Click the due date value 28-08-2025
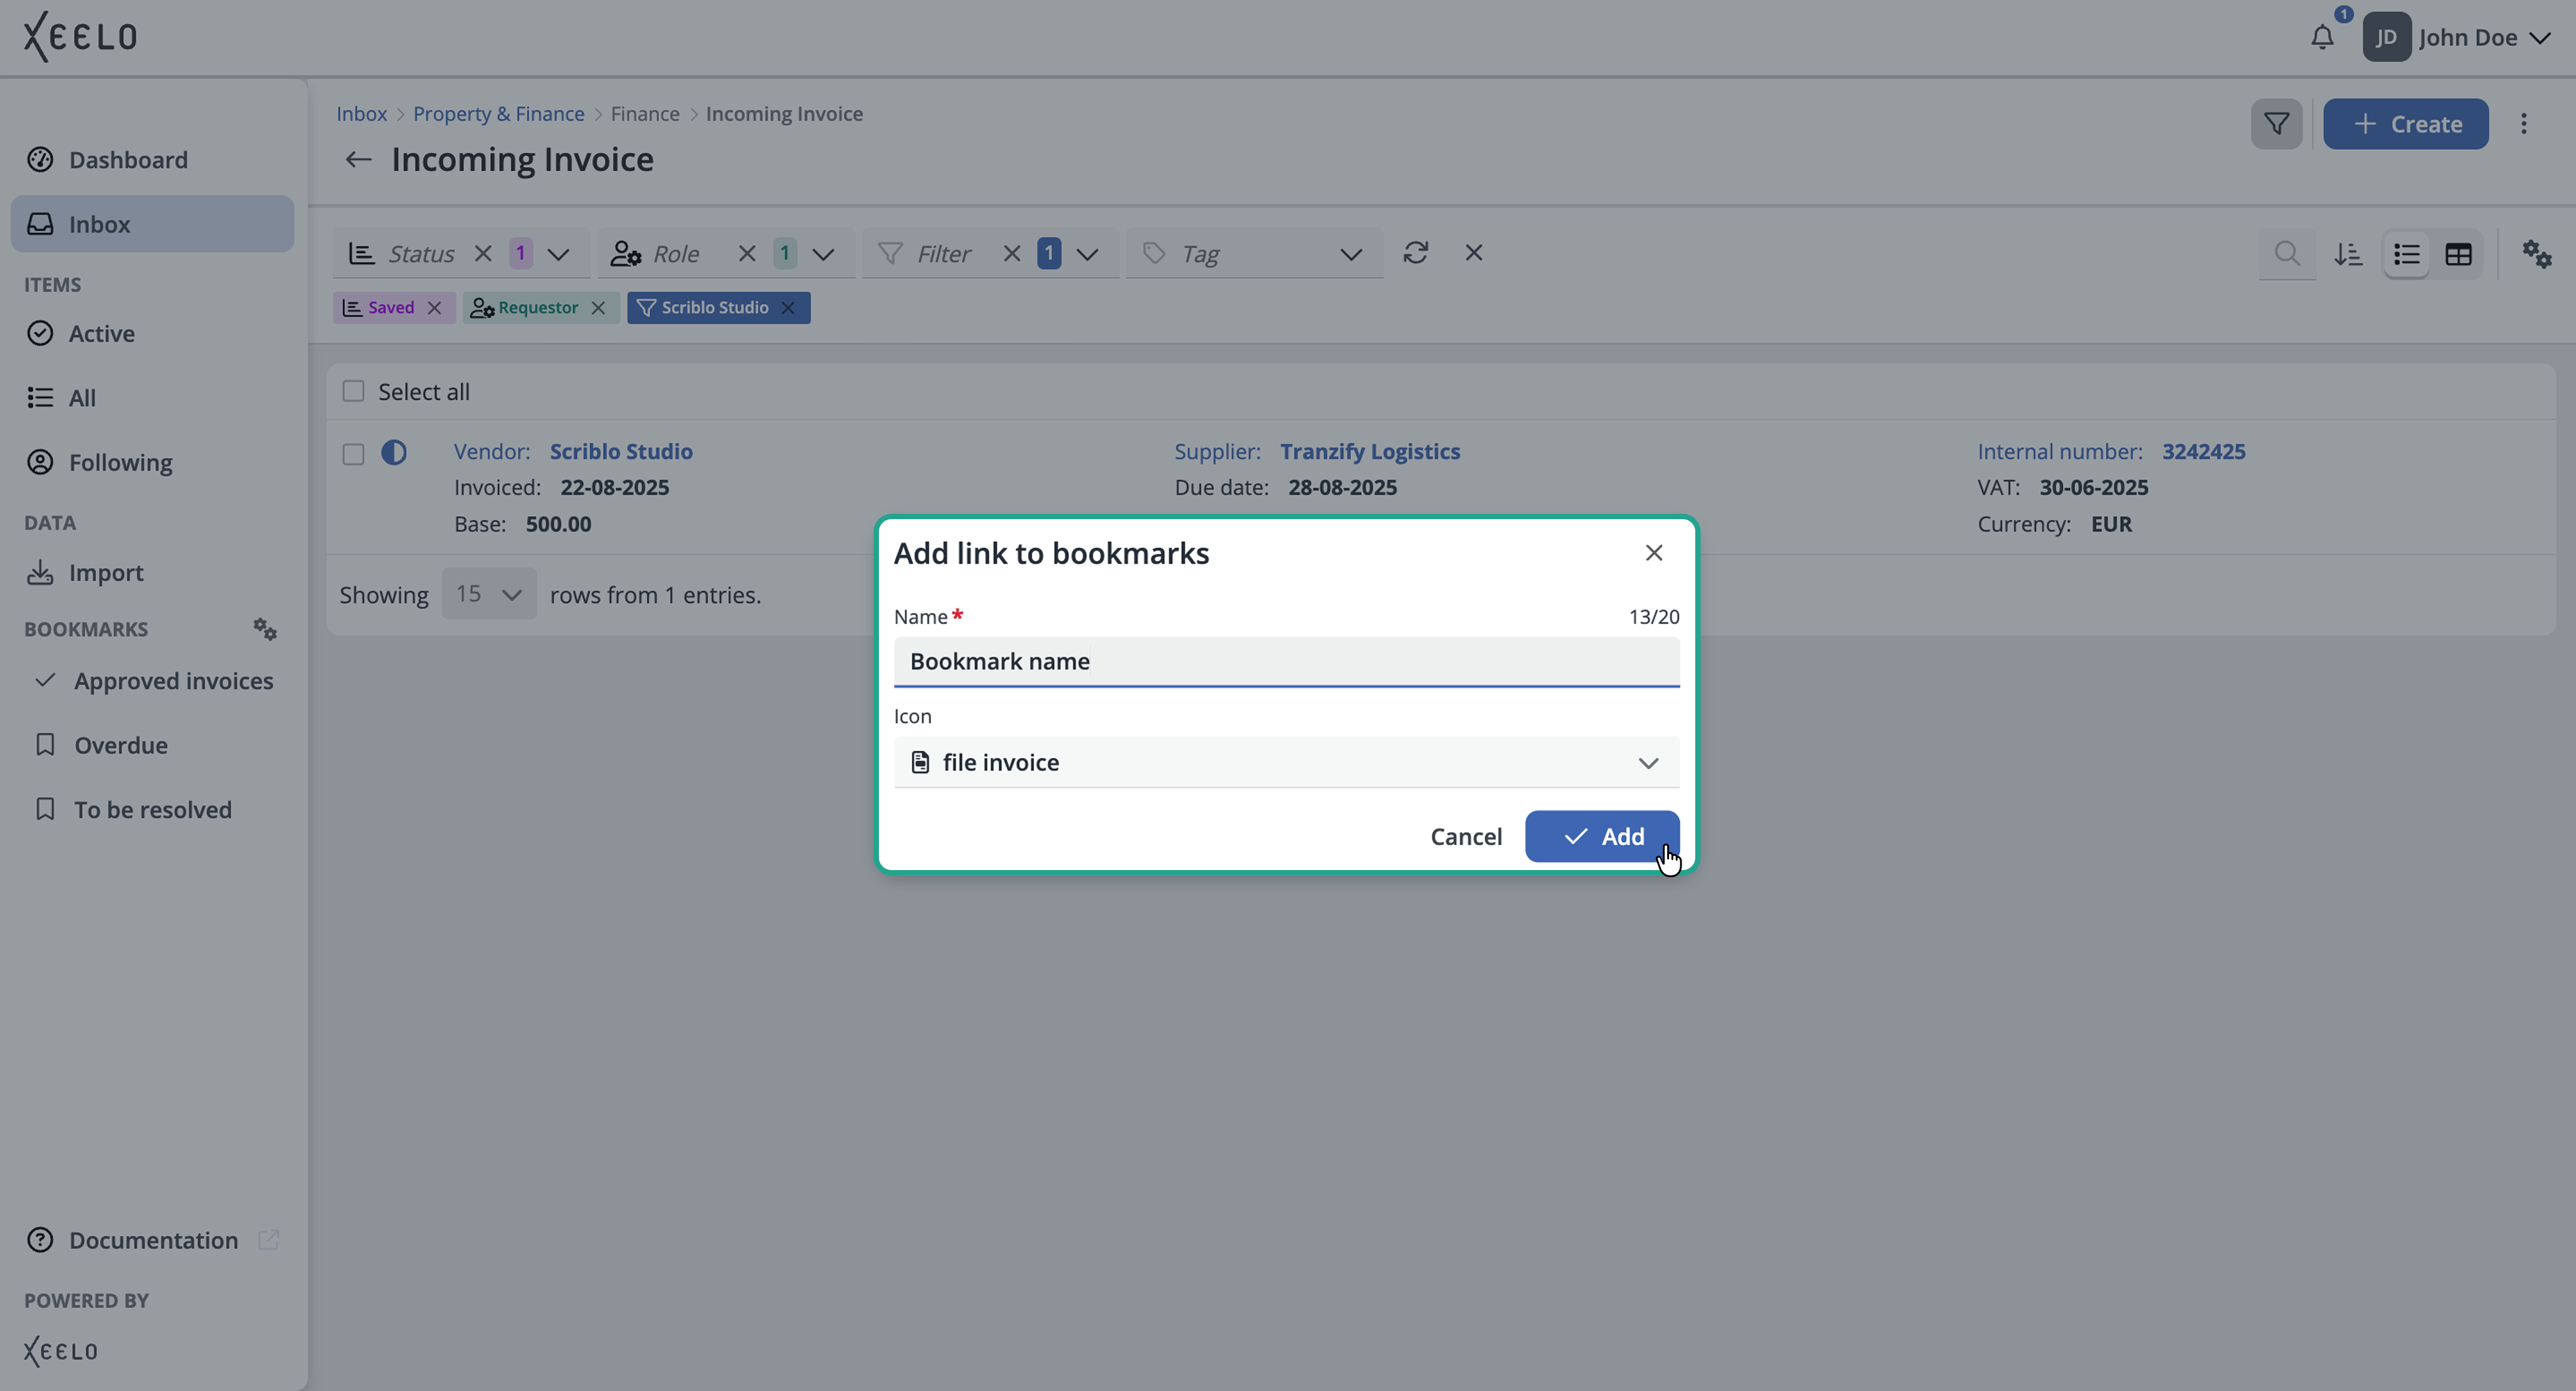Viewport: 2576px width, 1391px height. pyautogui.click(x=1342, y=487)
